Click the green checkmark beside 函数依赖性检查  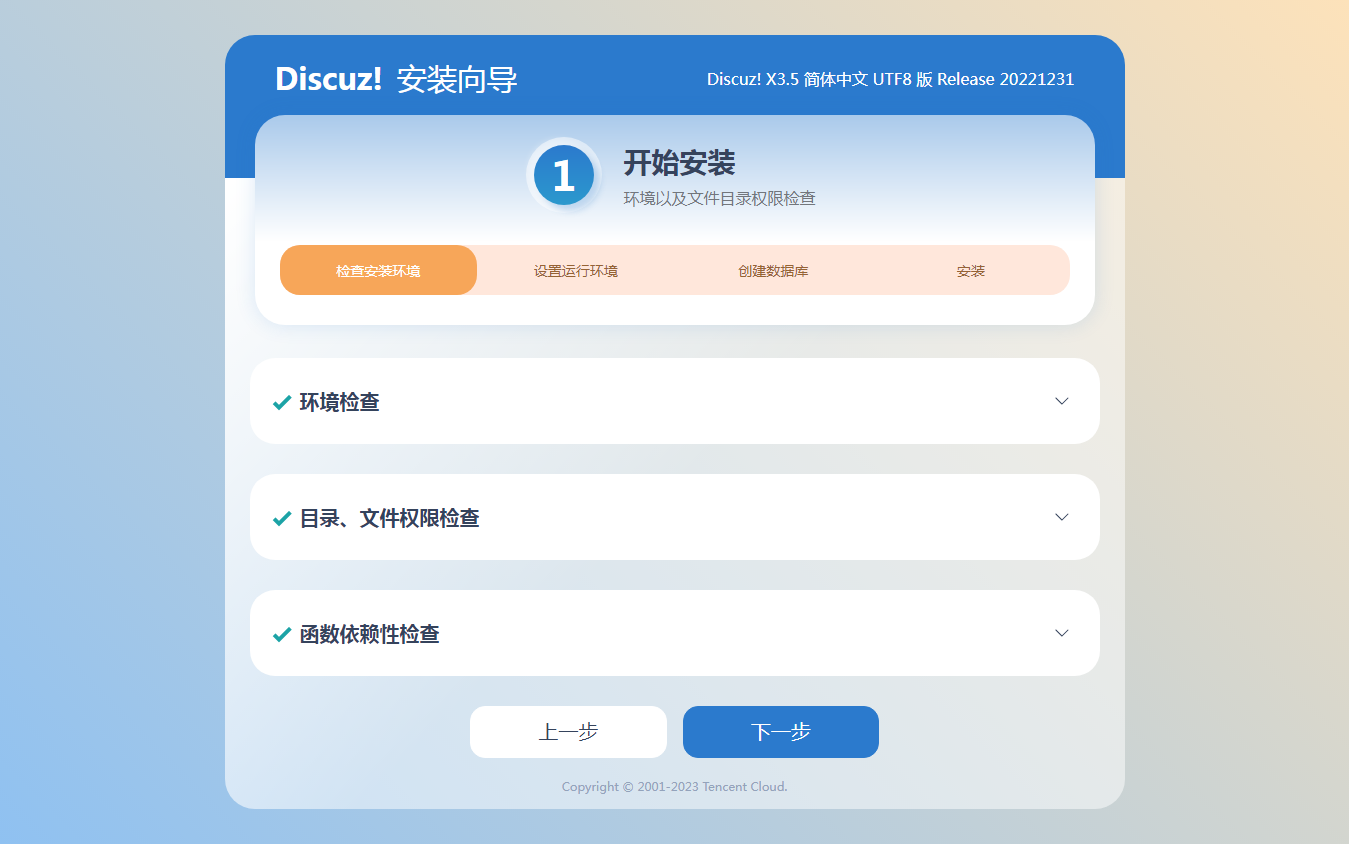point(282,634)
